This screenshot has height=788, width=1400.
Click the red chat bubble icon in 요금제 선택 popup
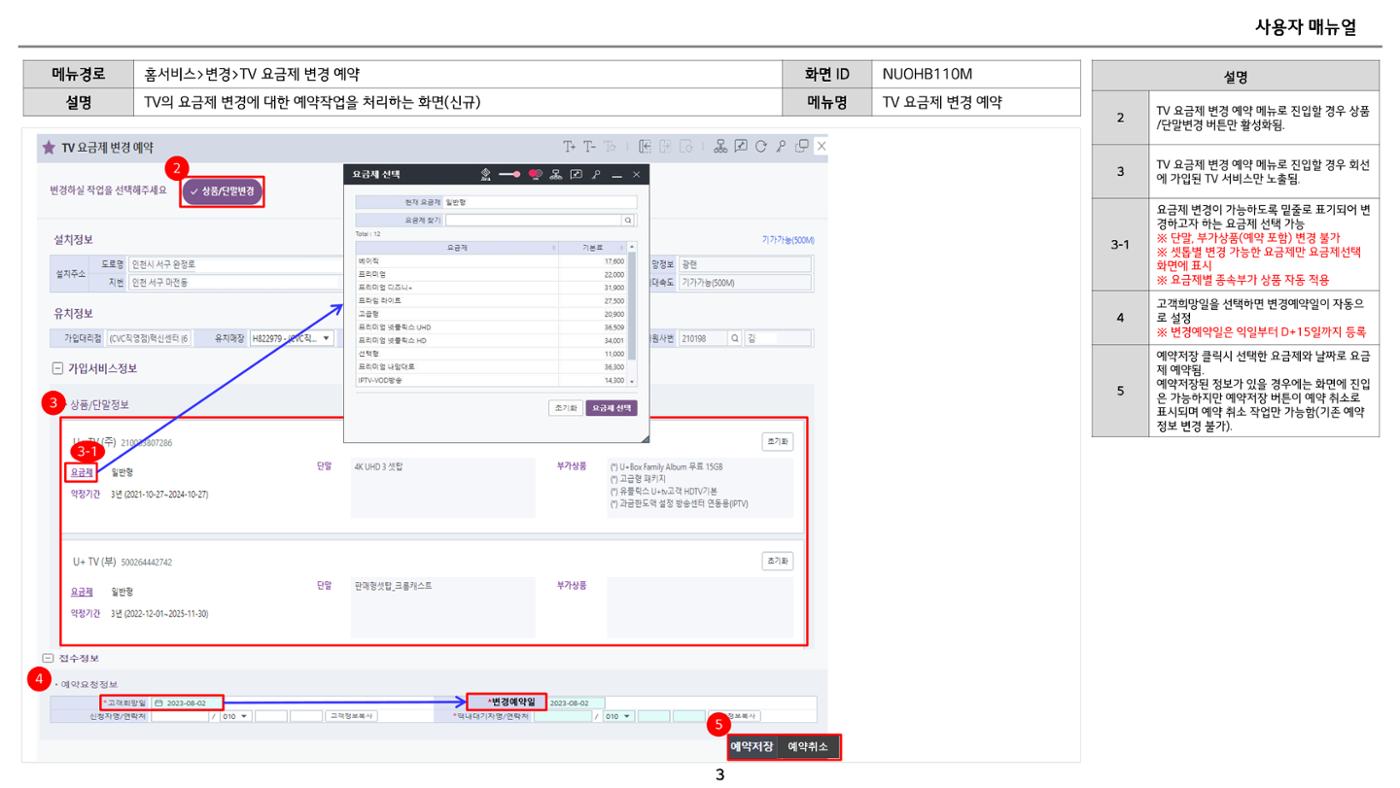tap(535, 174)
